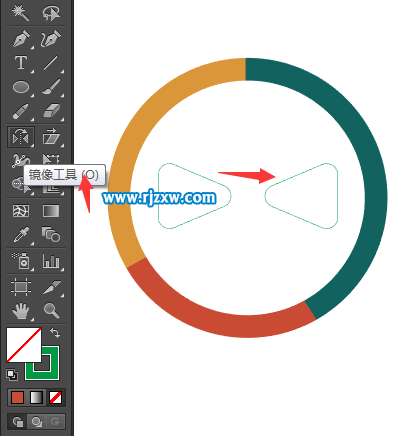Choose the Pen tool

click(21, 38)
